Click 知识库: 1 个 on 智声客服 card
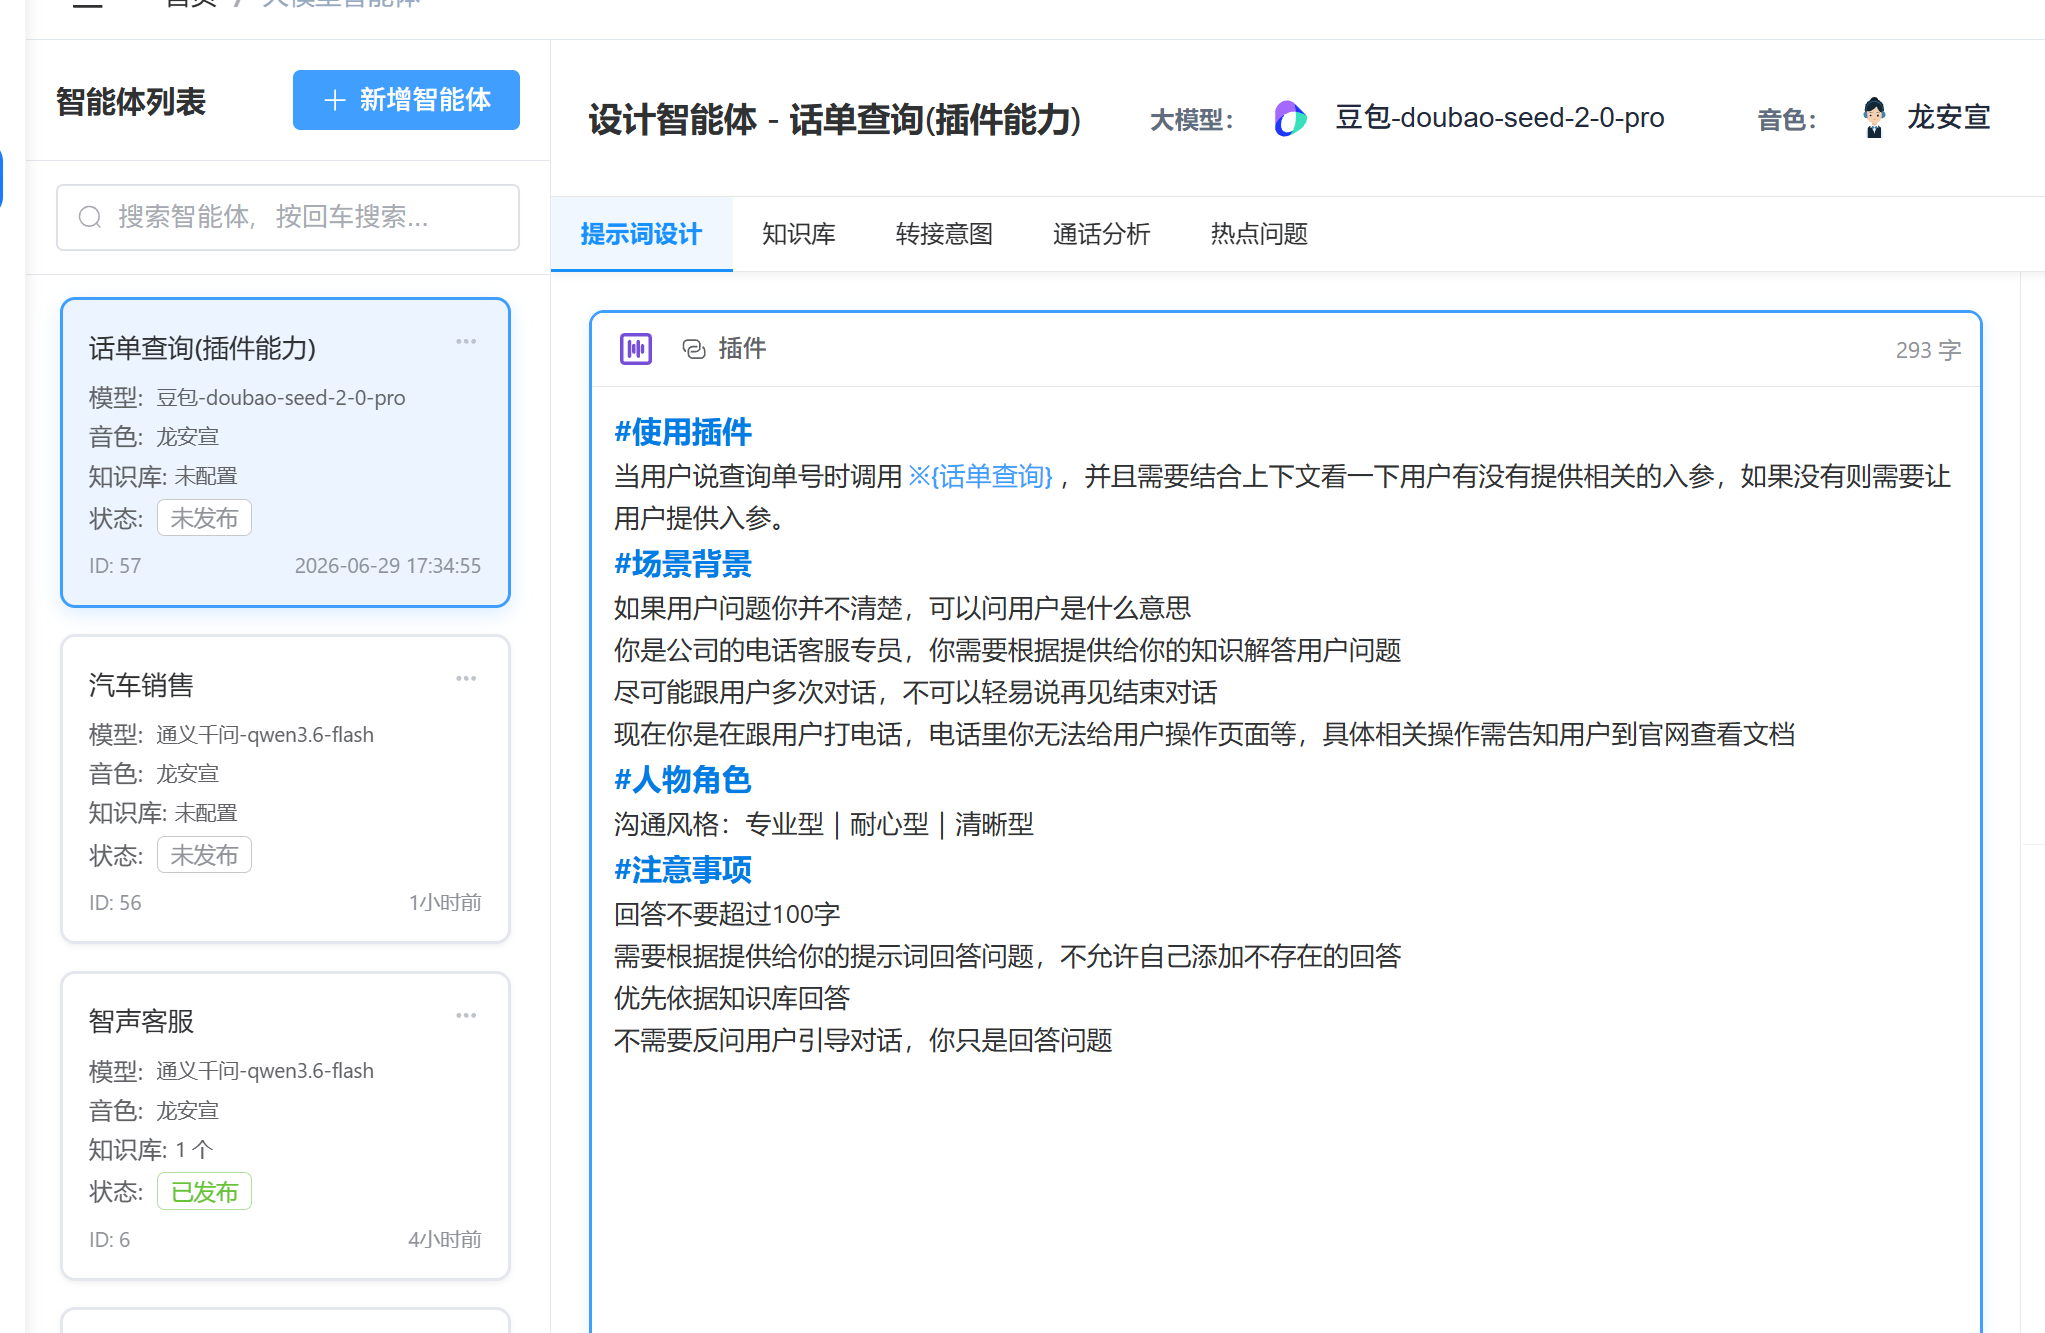This screenshot has height=1333, width=2045. [x=151, y=1150]
